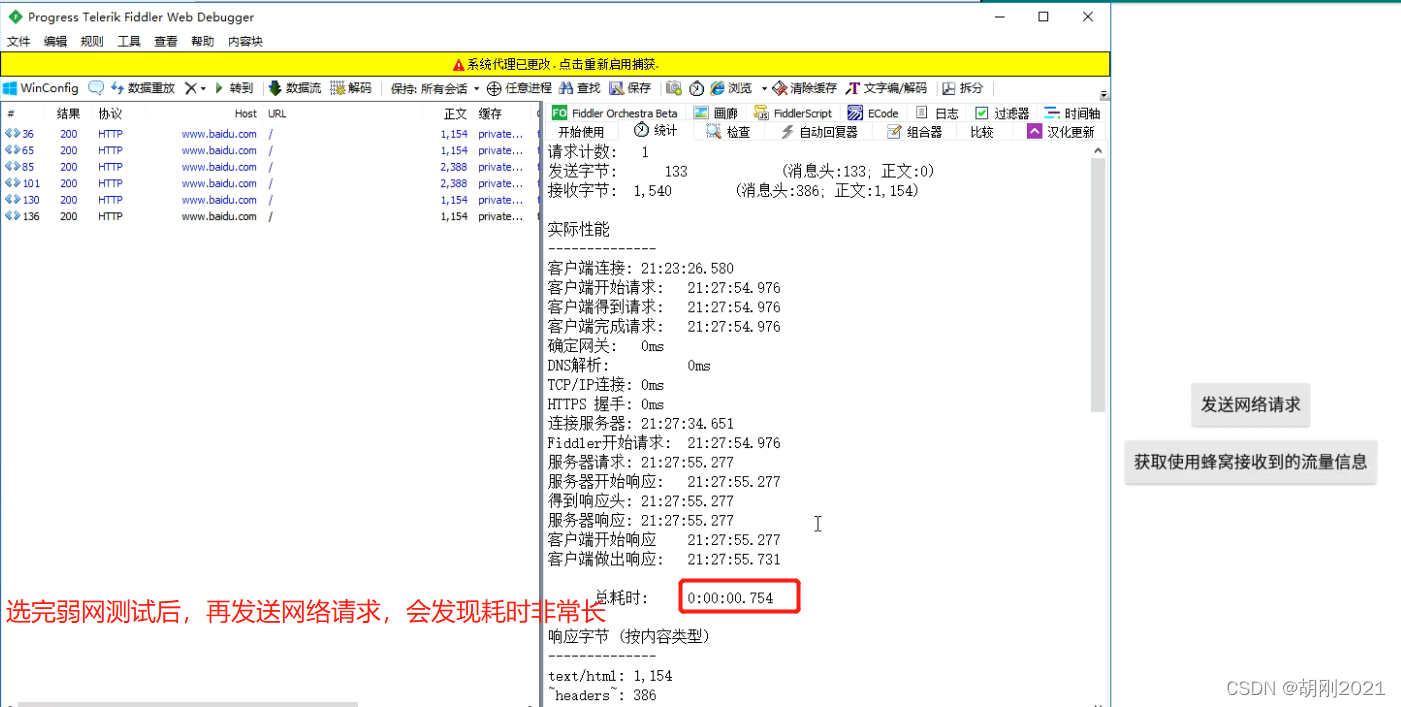The width and height of the screenshot is (1401, 707).
Task: Switch to FiddlerScript tab
Action: (x=793, y=113)
